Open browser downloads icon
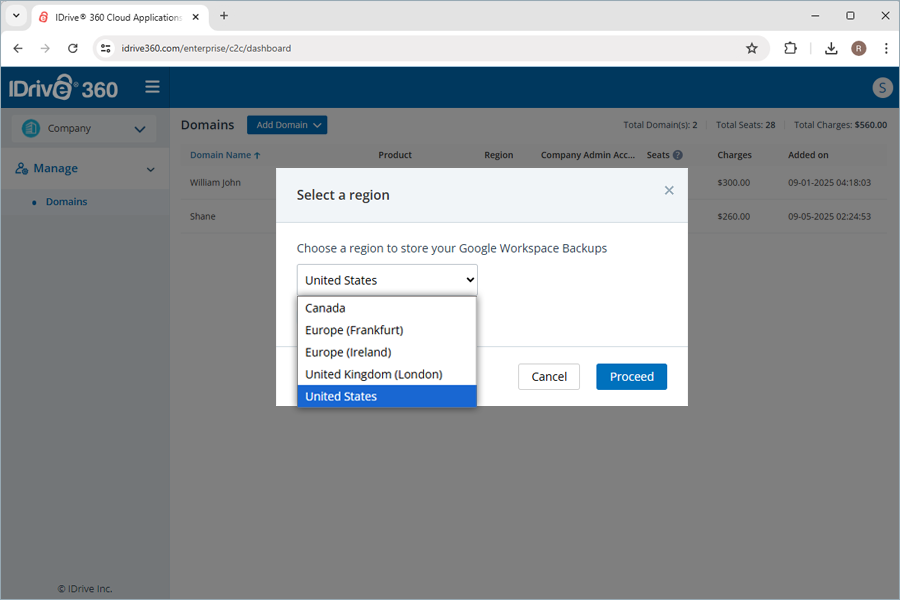The image size is (900, 600). click(x=831, y=47)
